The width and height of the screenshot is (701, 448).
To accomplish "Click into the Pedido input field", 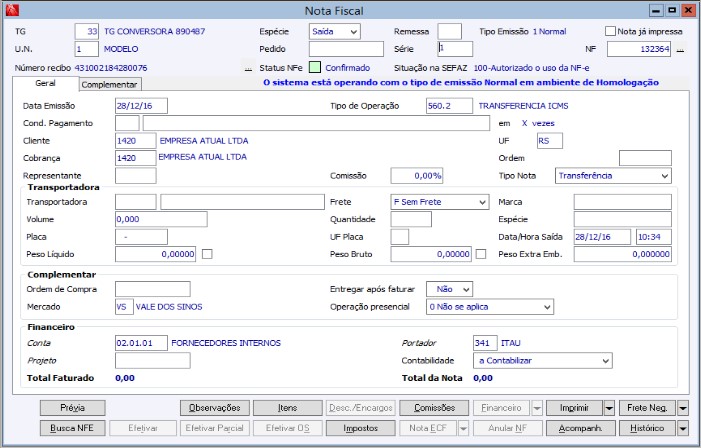I will [346, 49].
